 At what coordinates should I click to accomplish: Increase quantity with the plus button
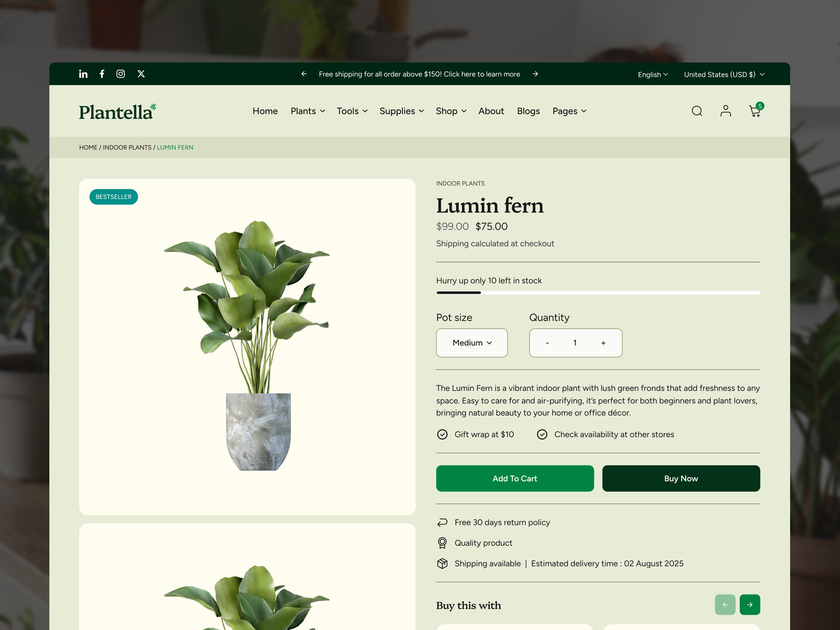click(603, 343)
